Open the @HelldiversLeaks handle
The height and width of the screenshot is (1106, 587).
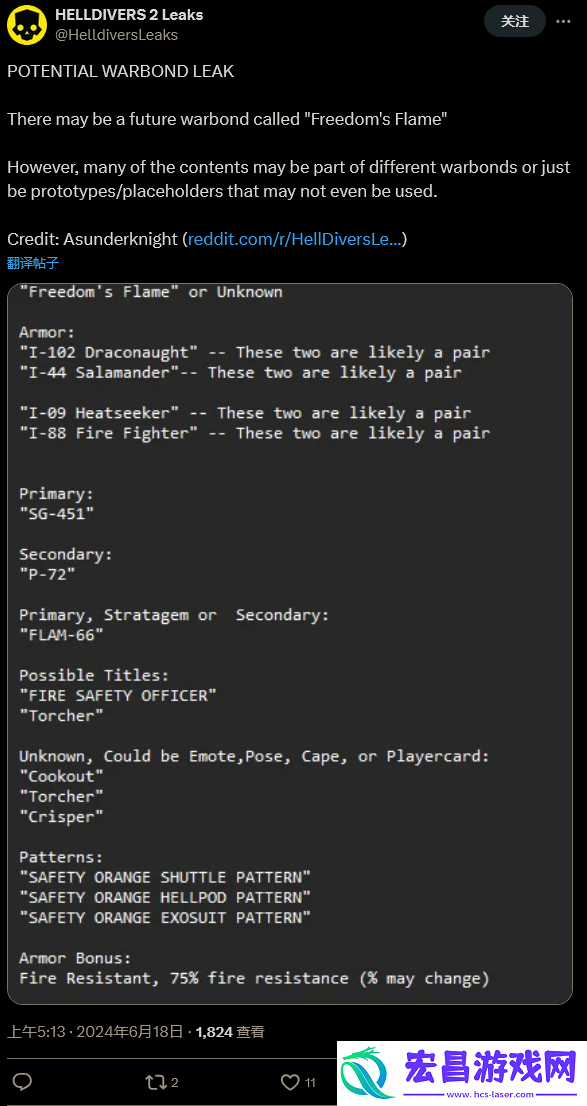pyautogui.click(x=116, y=34)
